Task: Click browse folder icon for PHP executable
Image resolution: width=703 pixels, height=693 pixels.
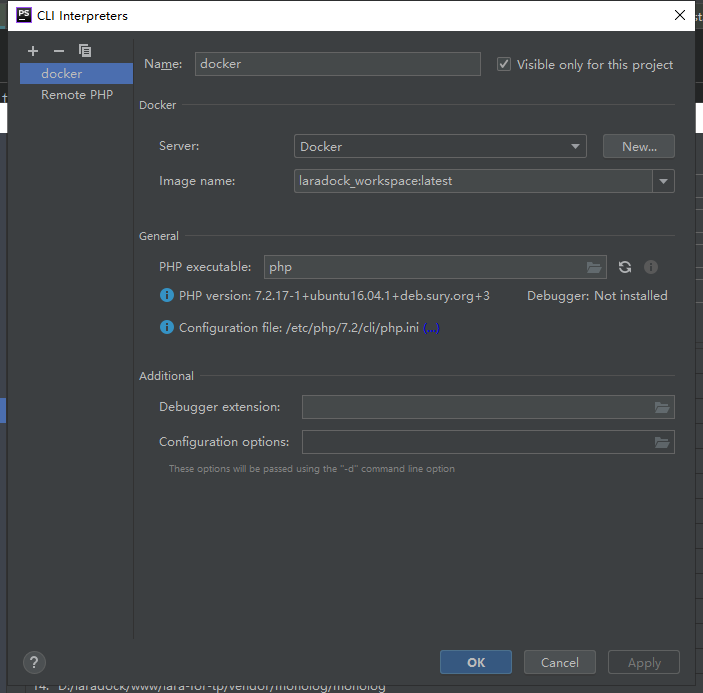Action: [x=595, y=267]
